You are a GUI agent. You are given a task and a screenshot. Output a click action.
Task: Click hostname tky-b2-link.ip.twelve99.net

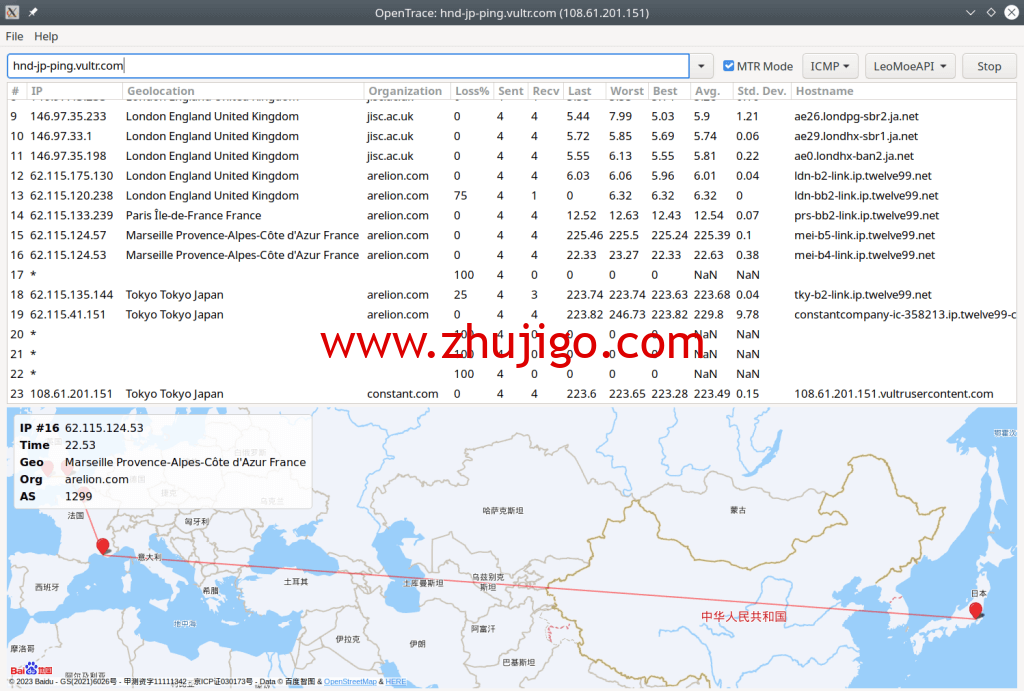point(863,295)
